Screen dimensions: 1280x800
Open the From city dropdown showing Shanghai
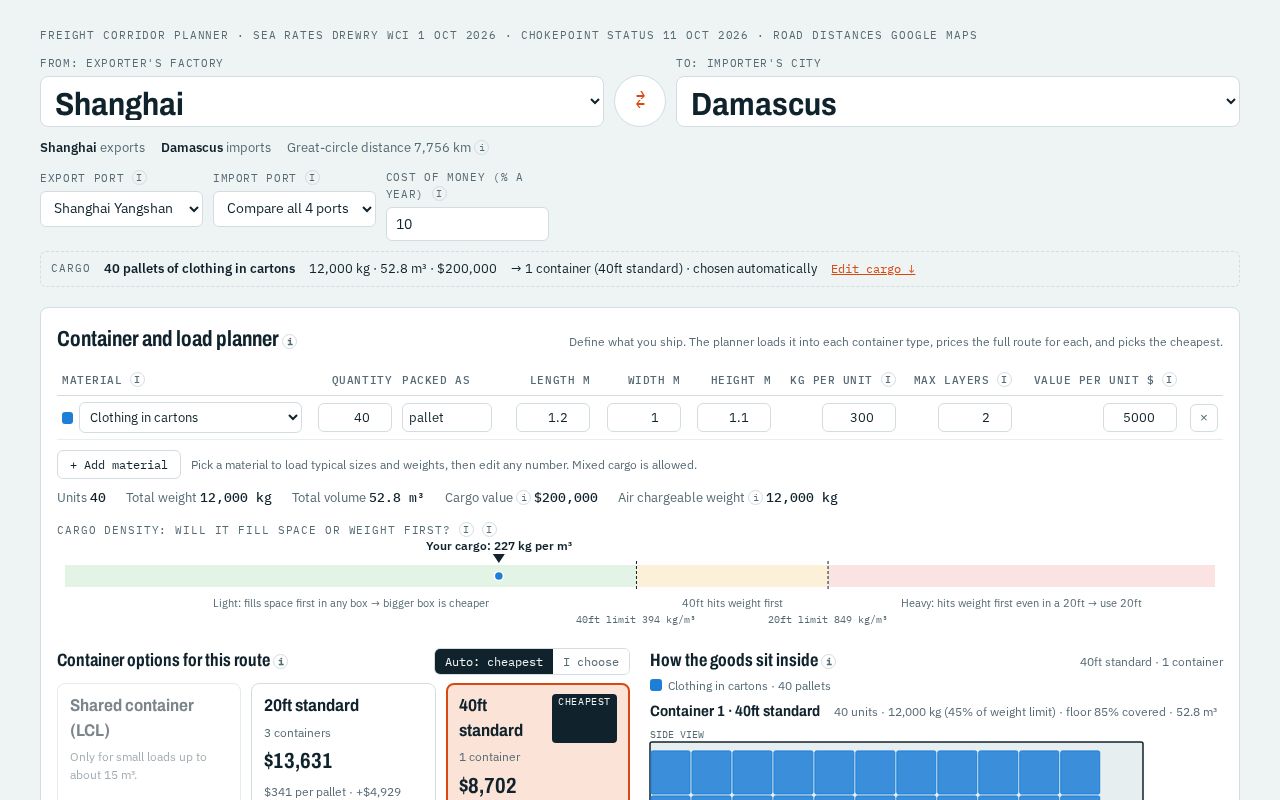(322, 102)
